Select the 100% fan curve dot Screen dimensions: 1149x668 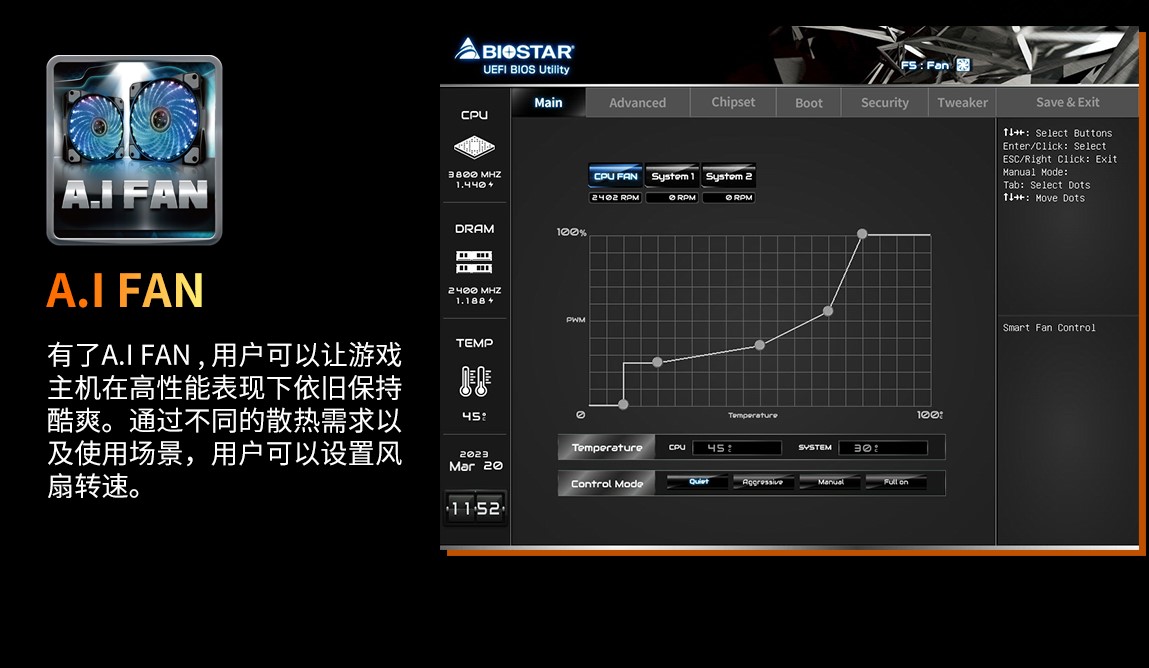pyautogui.click(x=862, y=234)
